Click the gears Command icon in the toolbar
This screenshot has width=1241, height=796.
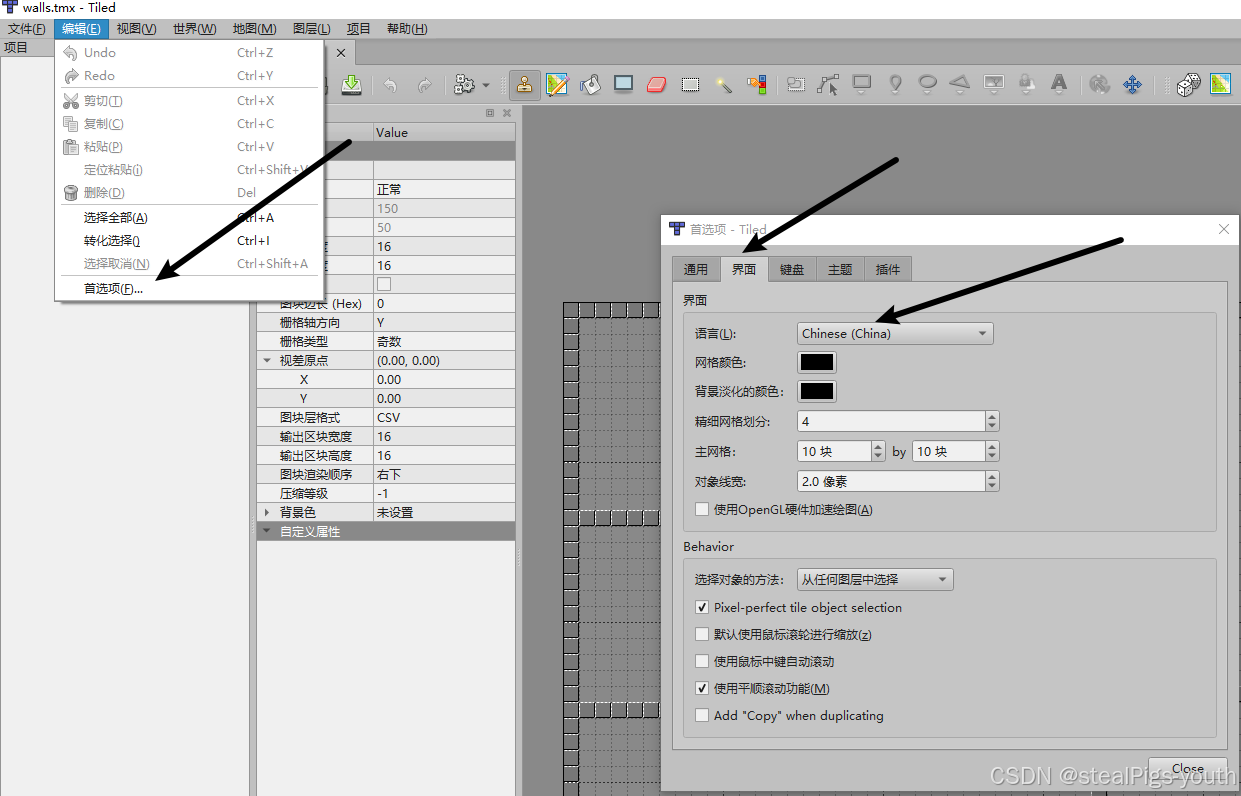click(x=464, y=85)
